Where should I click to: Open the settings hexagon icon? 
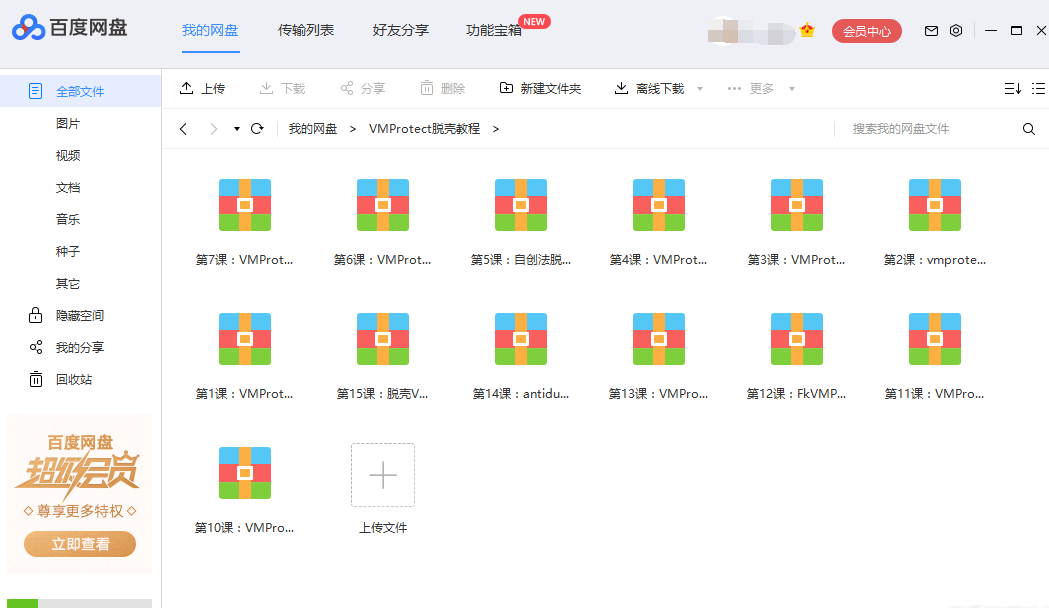click(x=956, y=31)
